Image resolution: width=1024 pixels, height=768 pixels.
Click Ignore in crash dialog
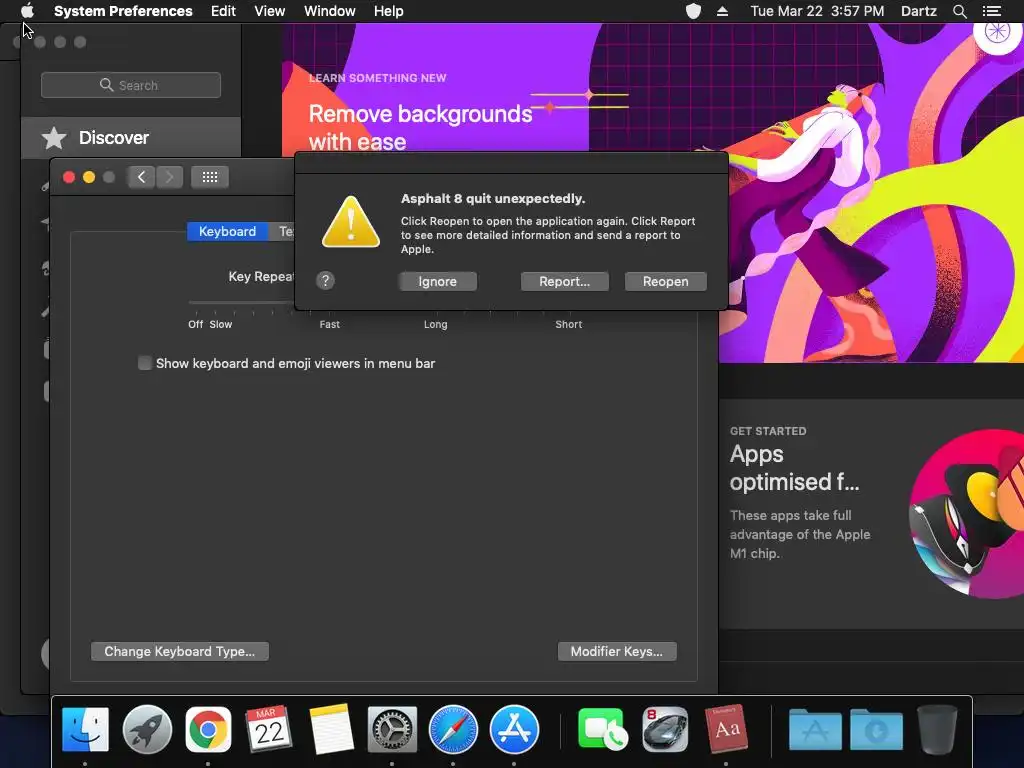click(438, 281)
